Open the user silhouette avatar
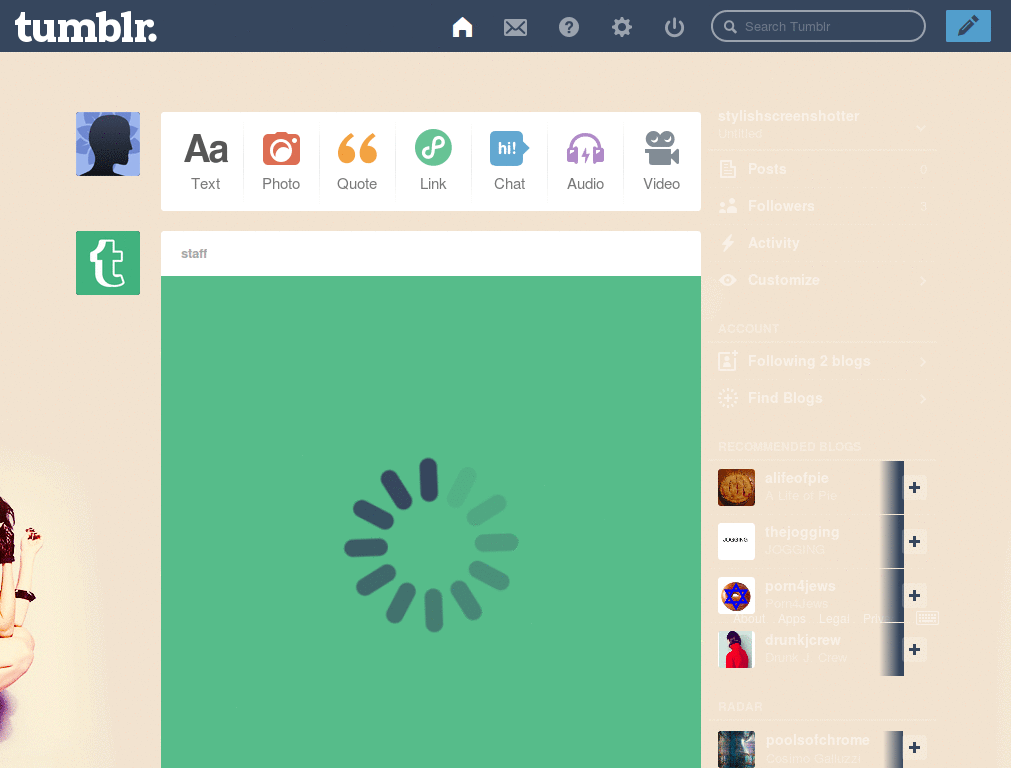Screen dimensions: 1024x768 coord(108,144)
